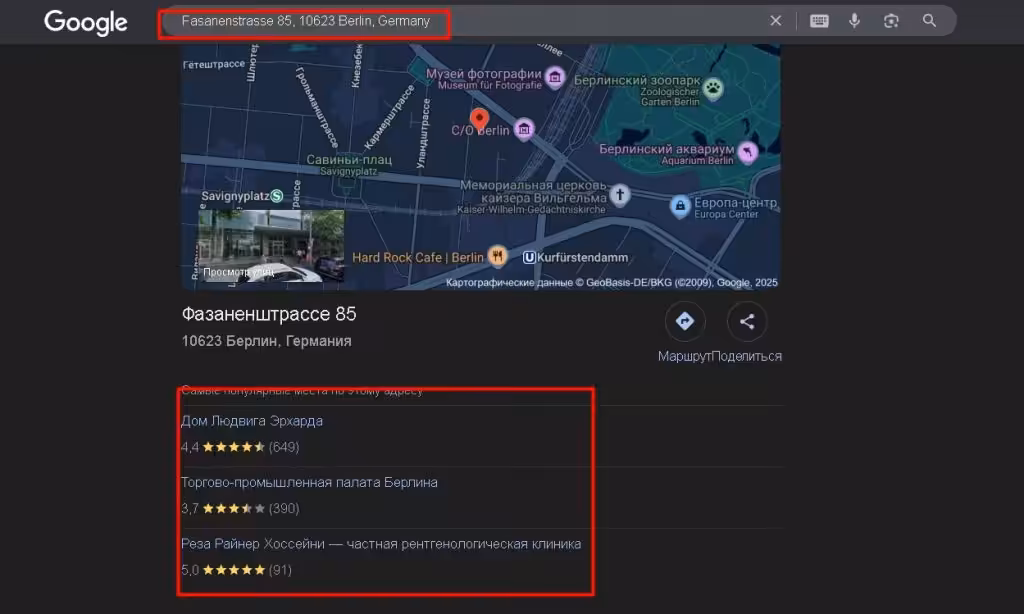Click the Музей фотографии museum marker icon
Viewport: 1024px width, 614px height.
tap(555, 78)
